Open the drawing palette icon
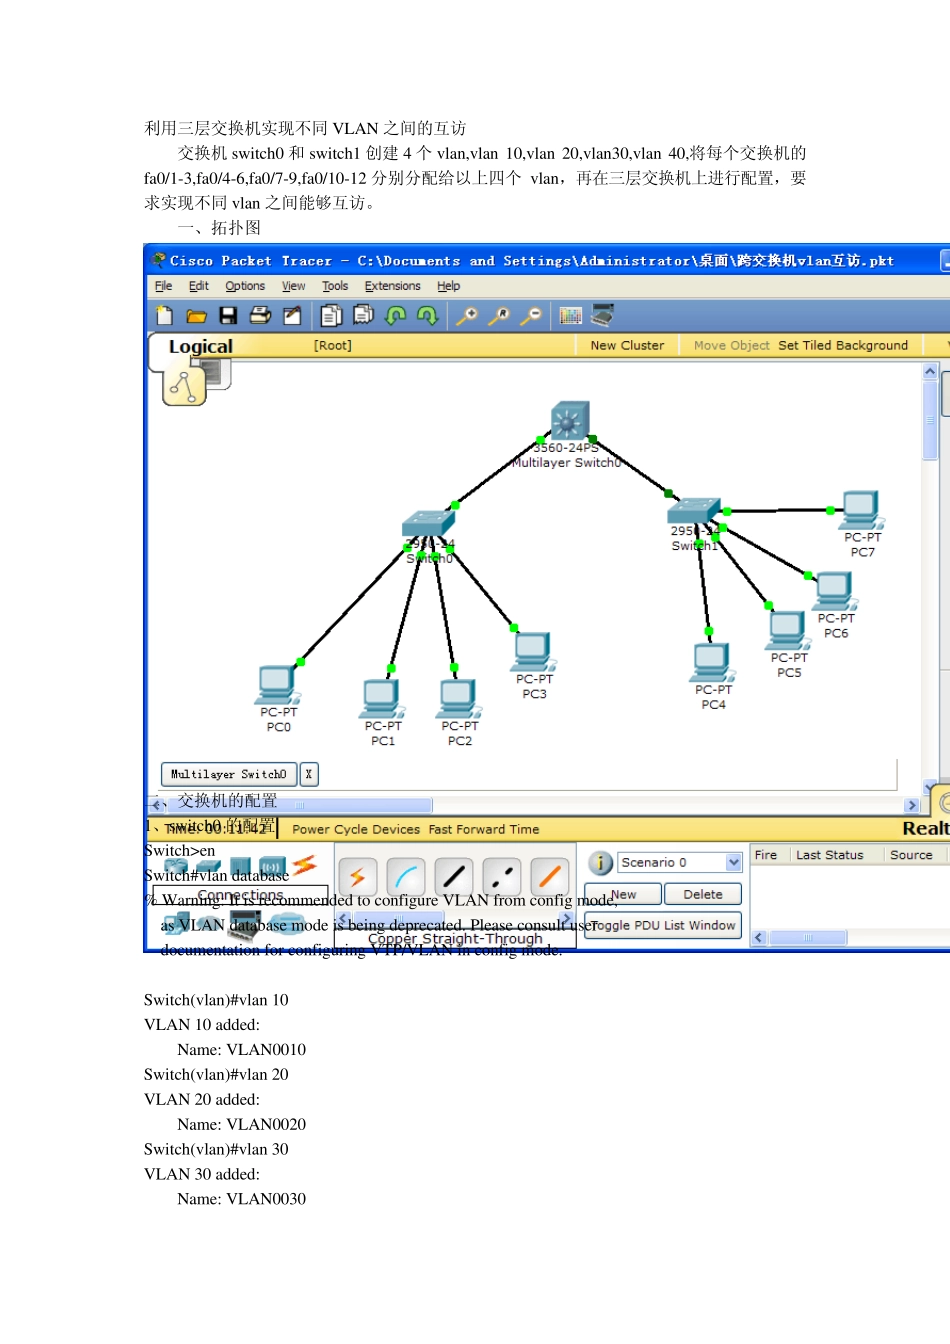The height and width of the screenshot is (1344, 950). click(x=571, y=316)
